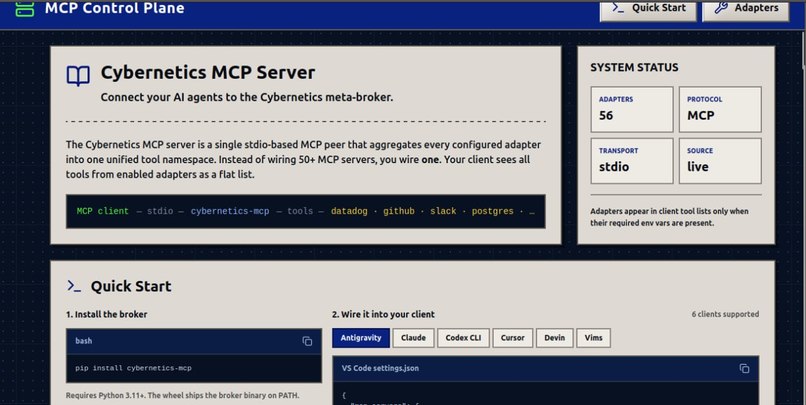
Task: Click the 'MCP Control Plane' title
Action: 114,8
